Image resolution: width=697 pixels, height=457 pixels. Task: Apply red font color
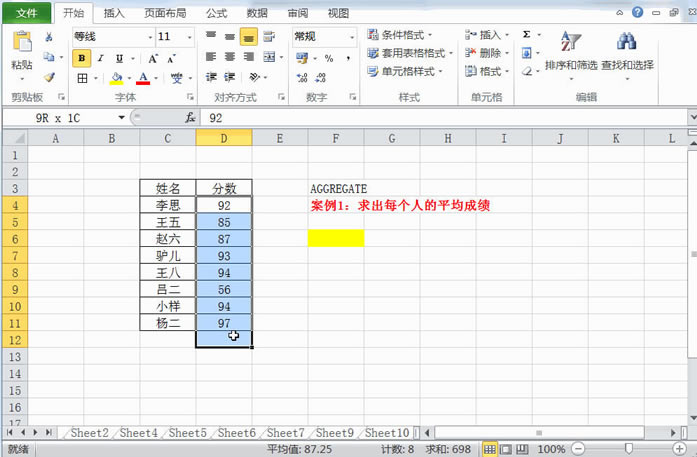pos(143,79)
